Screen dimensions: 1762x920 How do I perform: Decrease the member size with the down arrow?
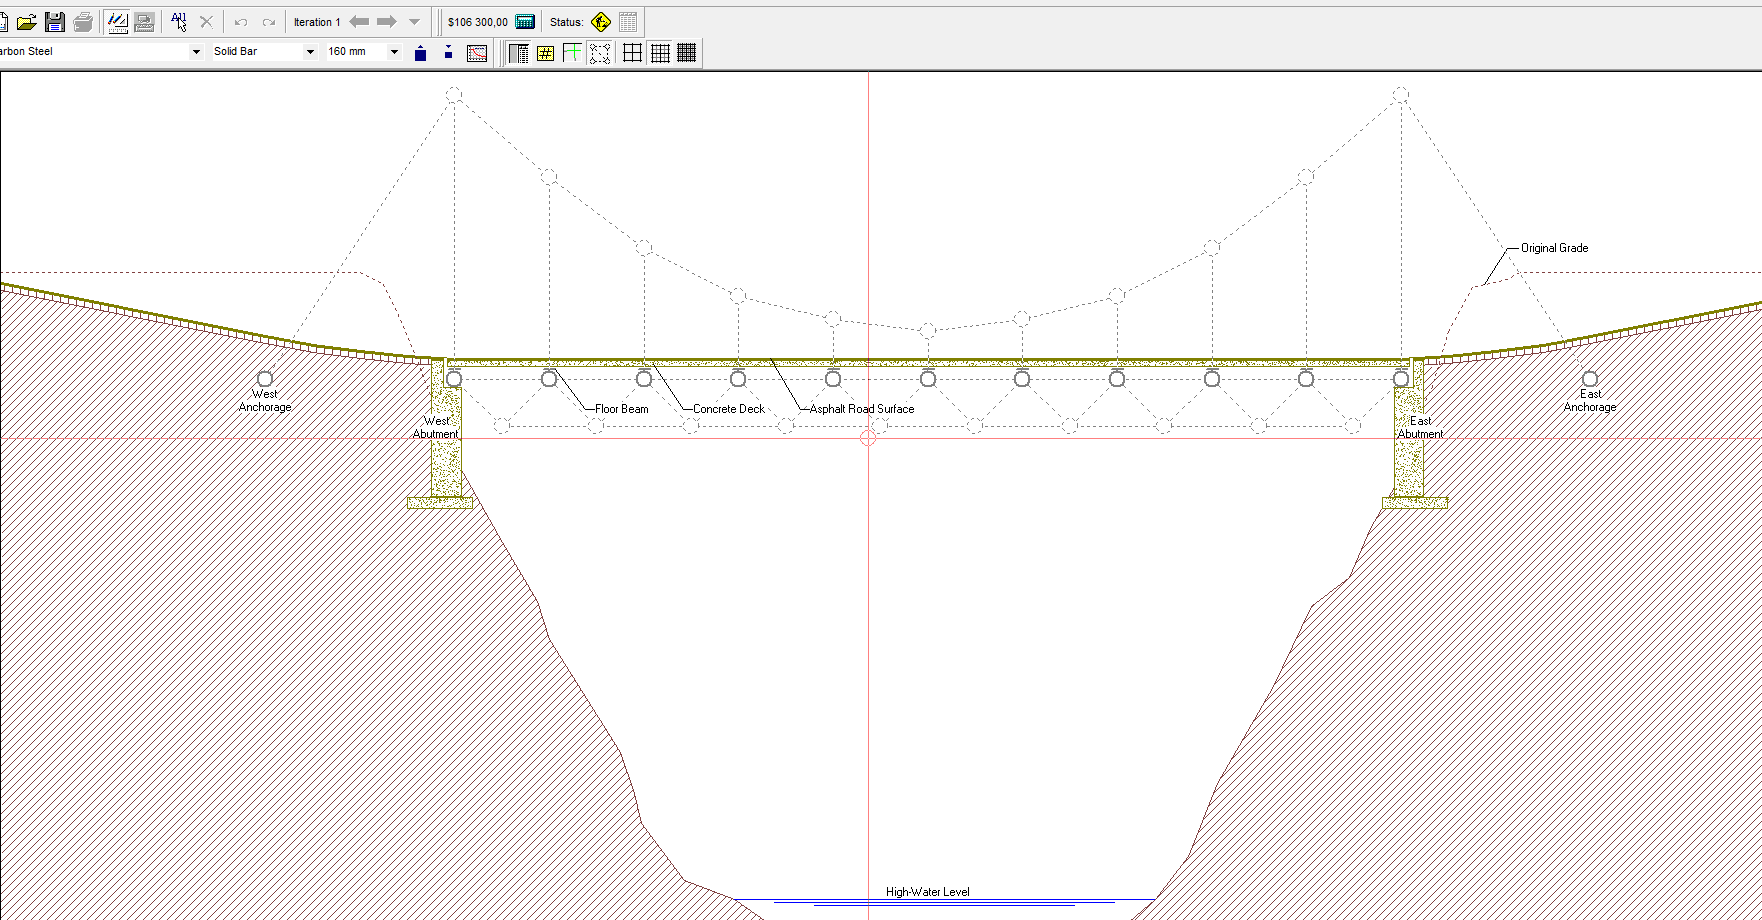tap(448, 53)
